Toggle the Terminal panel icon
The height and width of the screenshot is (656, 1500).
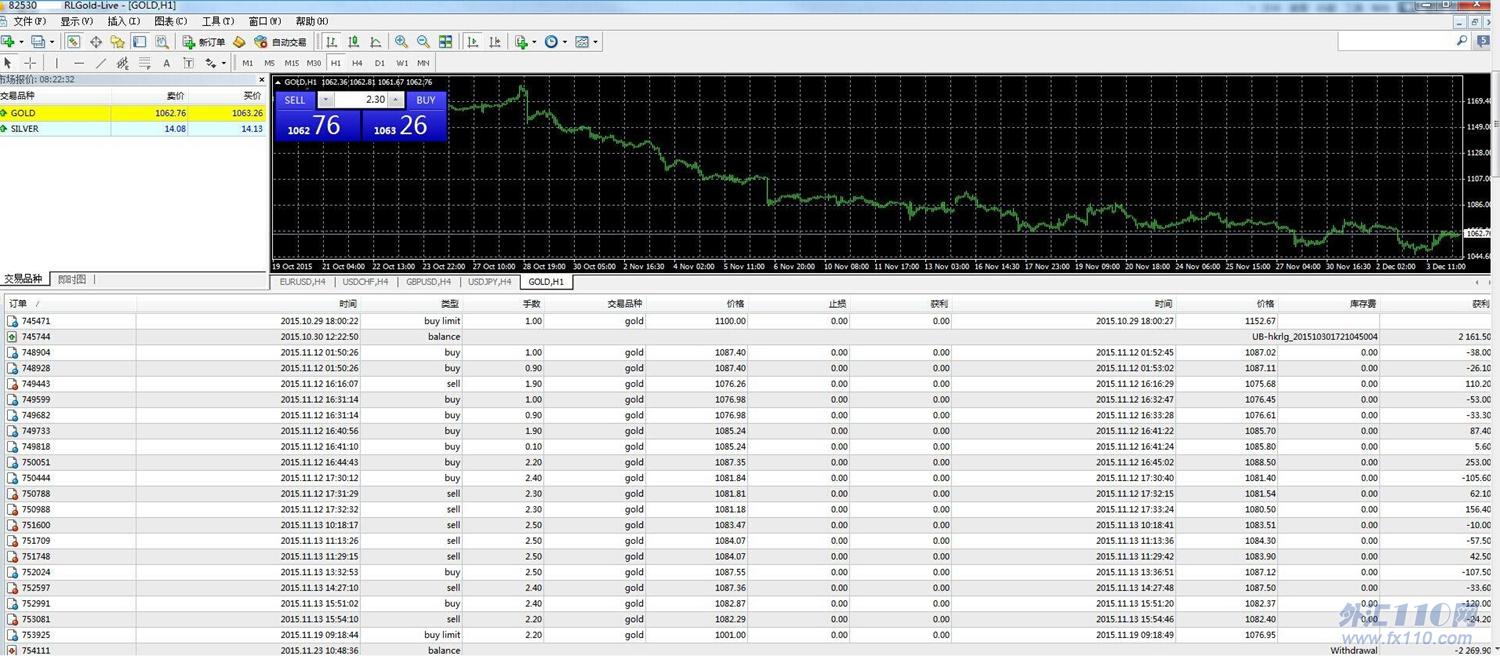139,42
